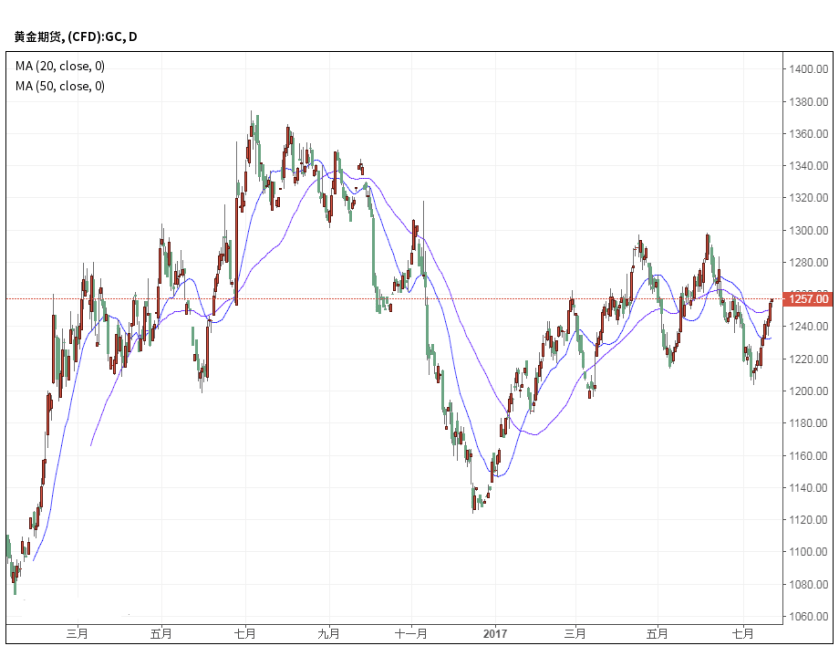The image size is (839, 646).
Task: Select the MA (50, close, 0) indicator label
Action: pos(60,86)
